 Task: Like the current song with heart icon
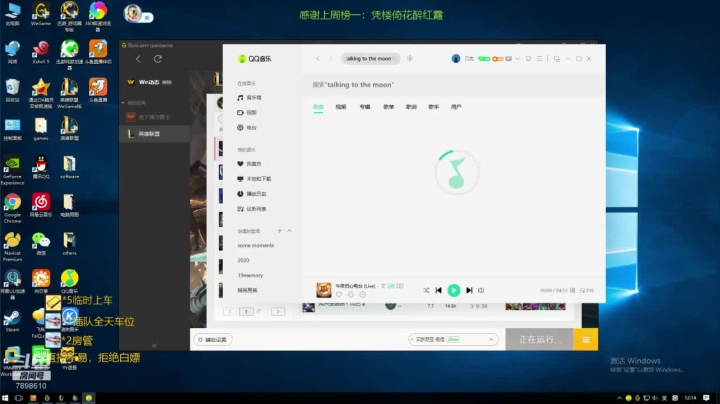click(339, 294)
